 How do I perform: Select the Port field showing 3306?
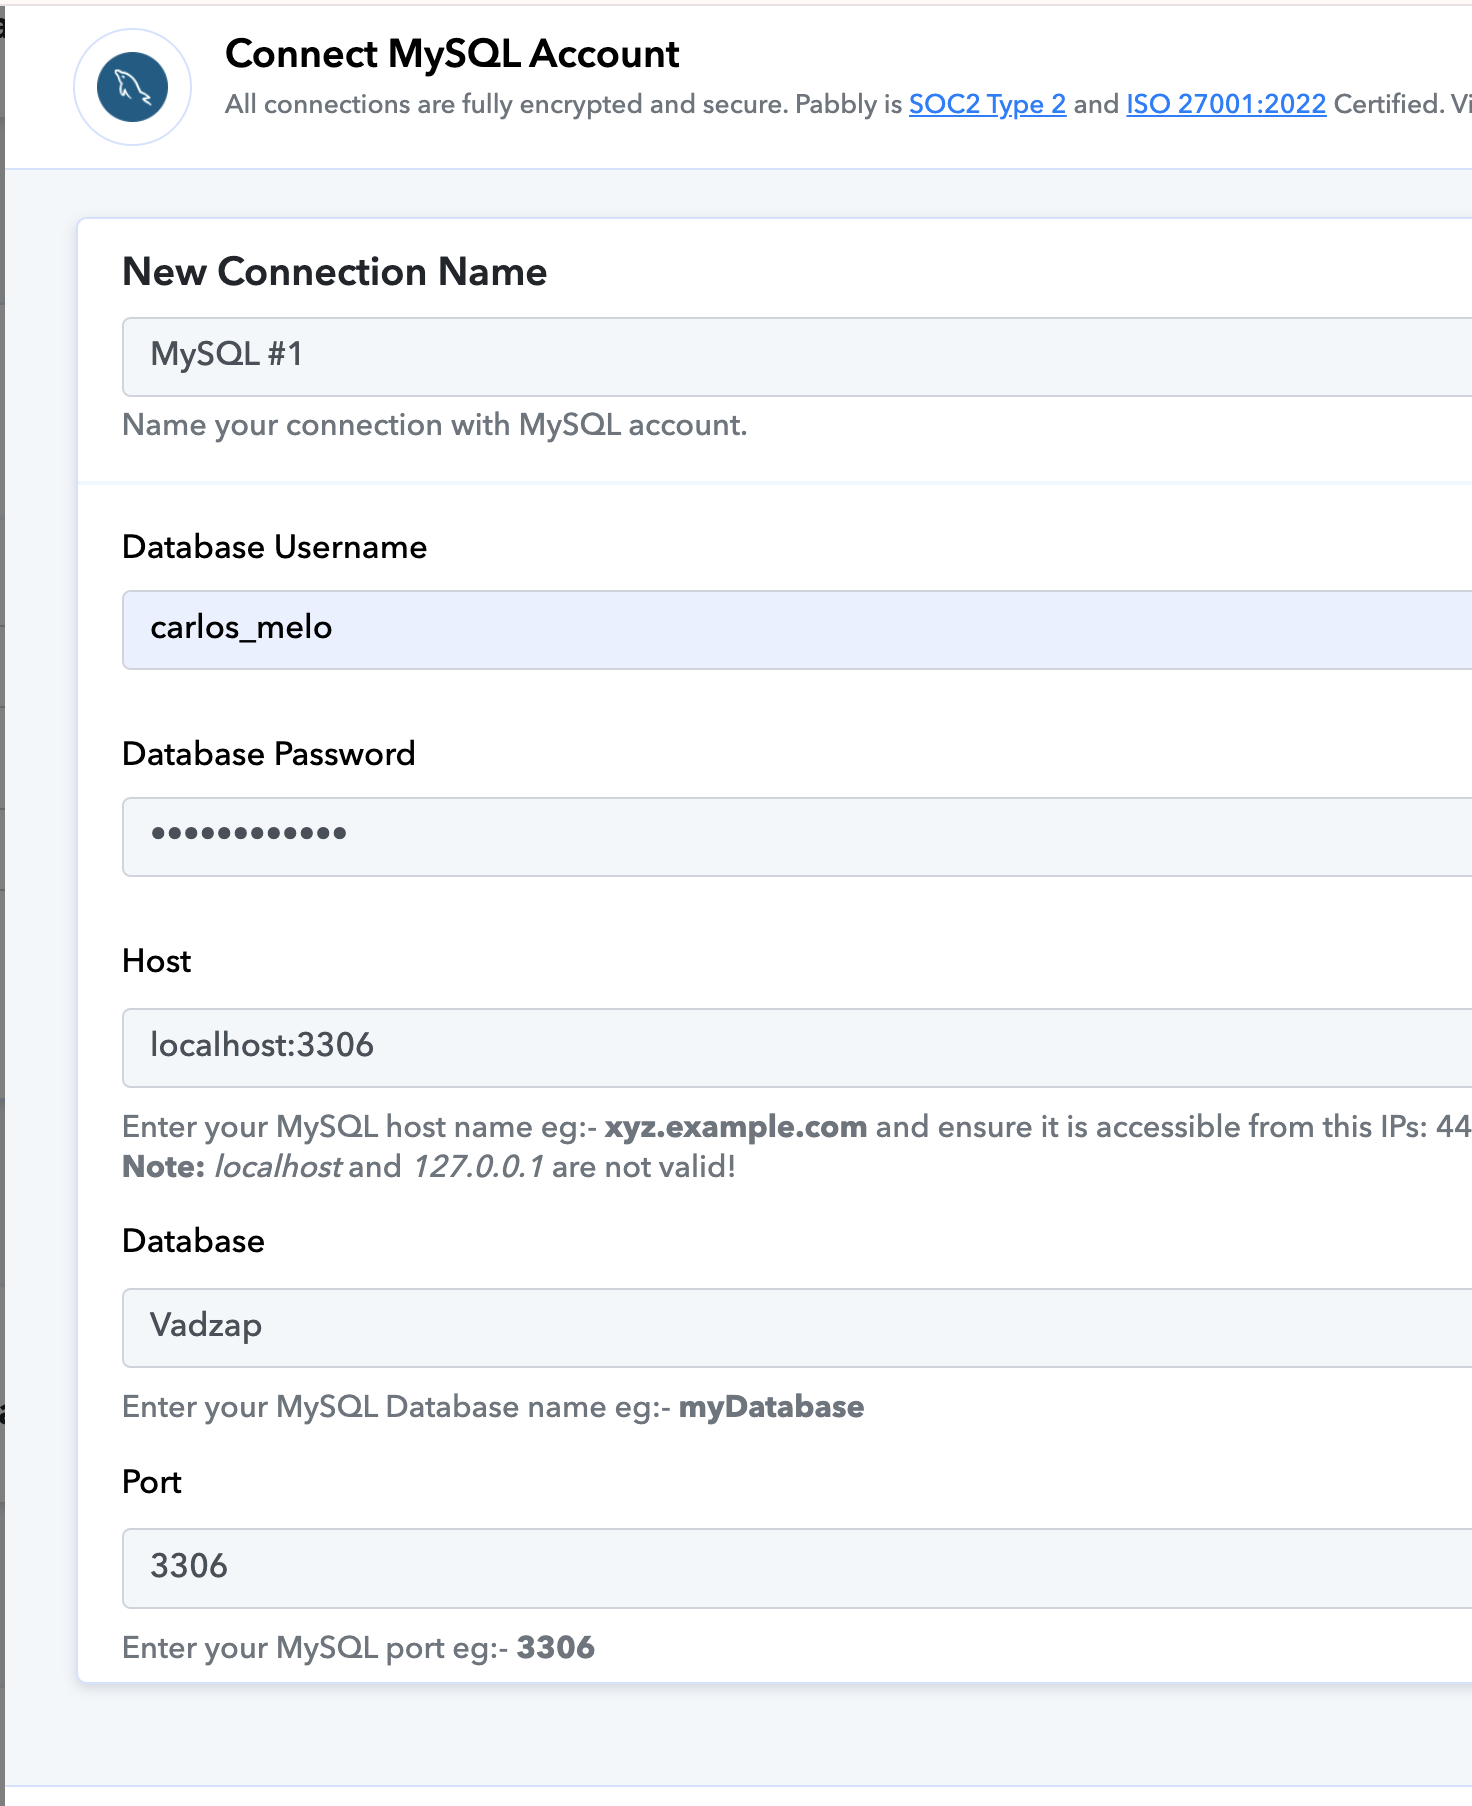coord(797,1567)
